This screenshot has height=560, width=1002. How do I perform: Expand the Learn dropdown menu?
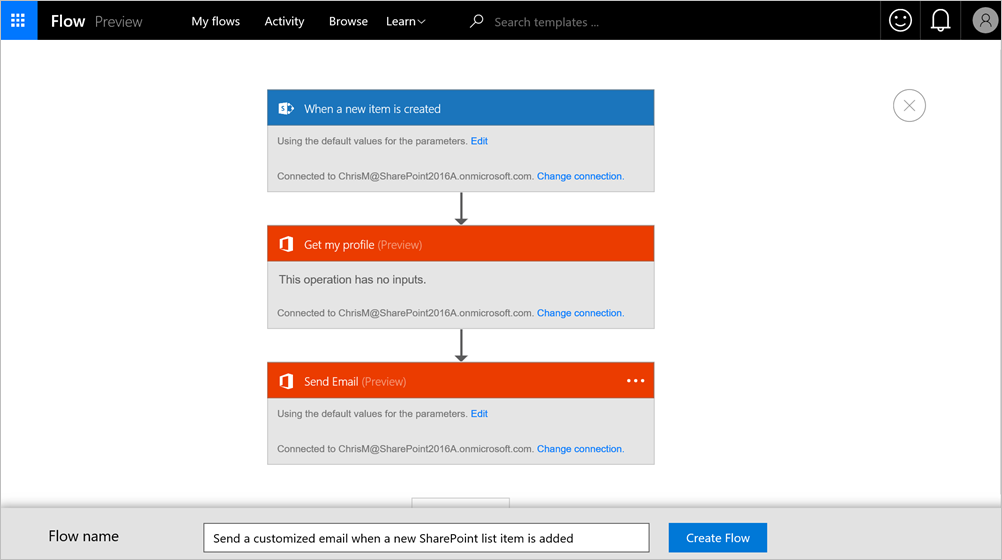pyautogui.click(x=405, y=21)
